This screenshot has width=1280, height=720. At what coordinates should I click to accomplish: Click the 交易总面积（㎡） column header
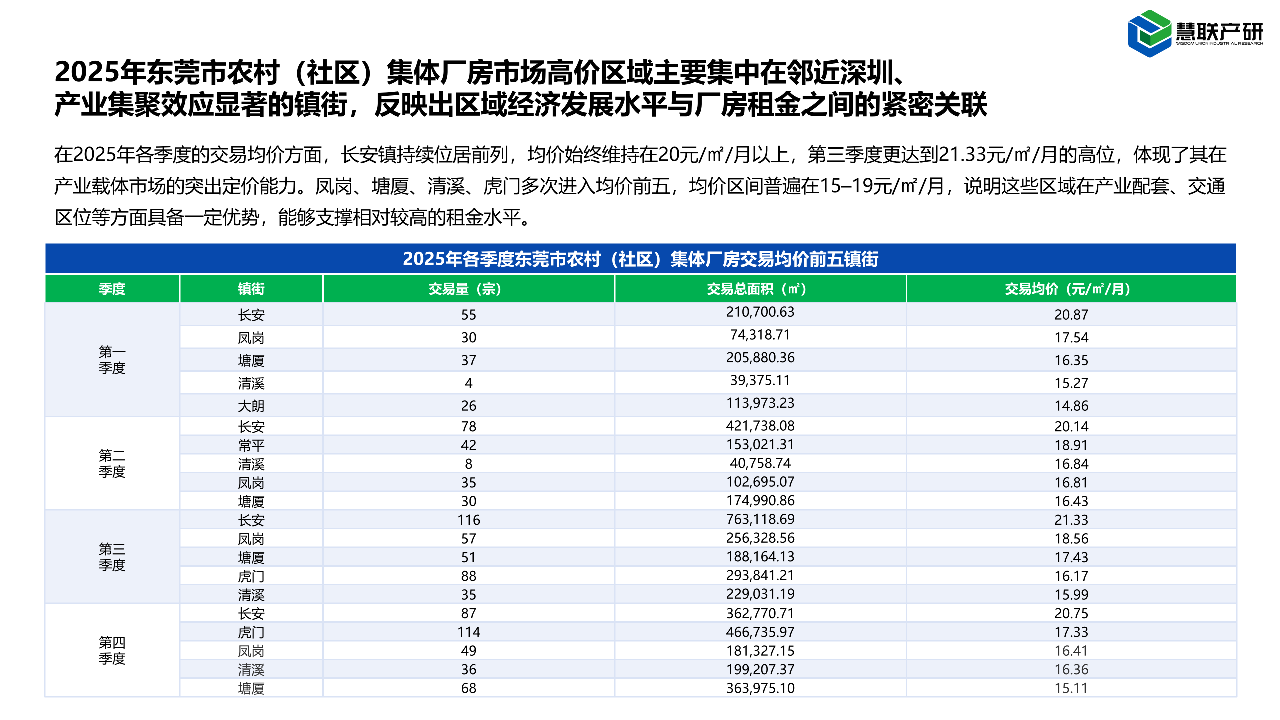(760, 289)
